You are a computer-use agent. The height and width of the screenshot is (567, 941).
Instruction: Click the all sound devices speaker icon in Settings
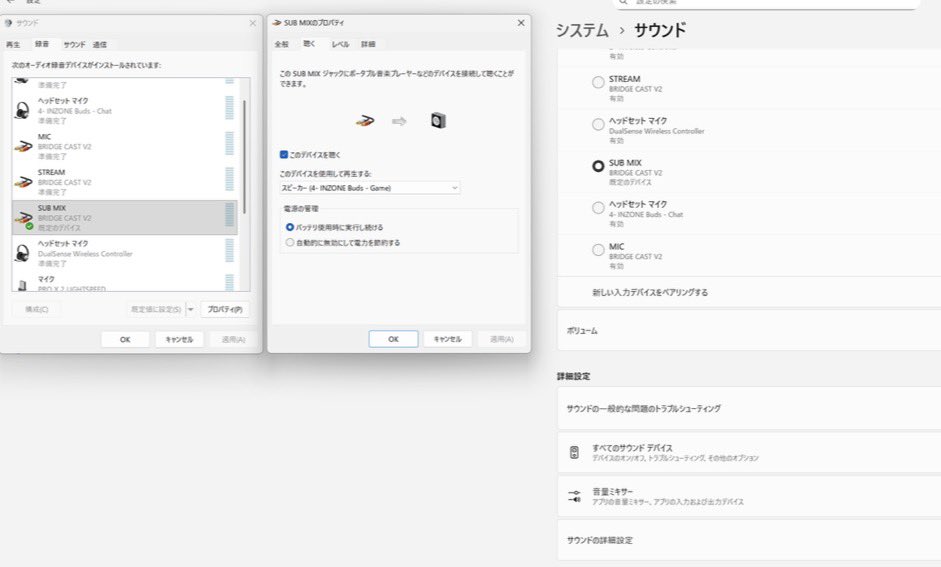(x=574, y=452)
